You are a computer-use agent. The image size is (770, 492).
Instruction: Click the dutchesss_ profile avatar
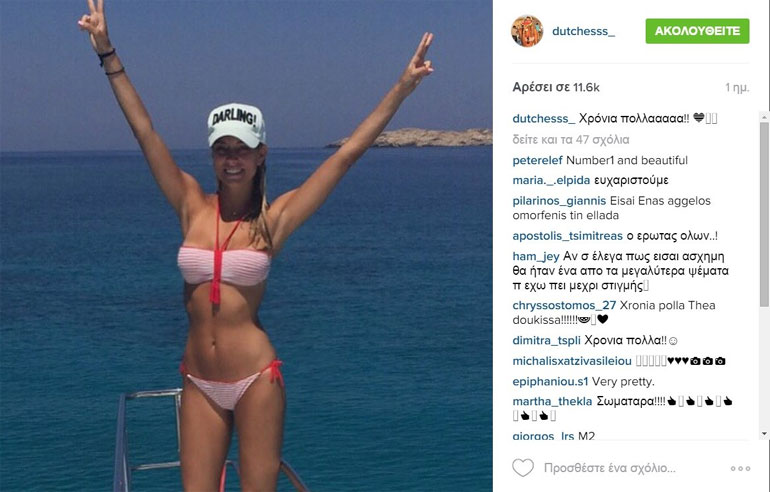coord(527,31)
